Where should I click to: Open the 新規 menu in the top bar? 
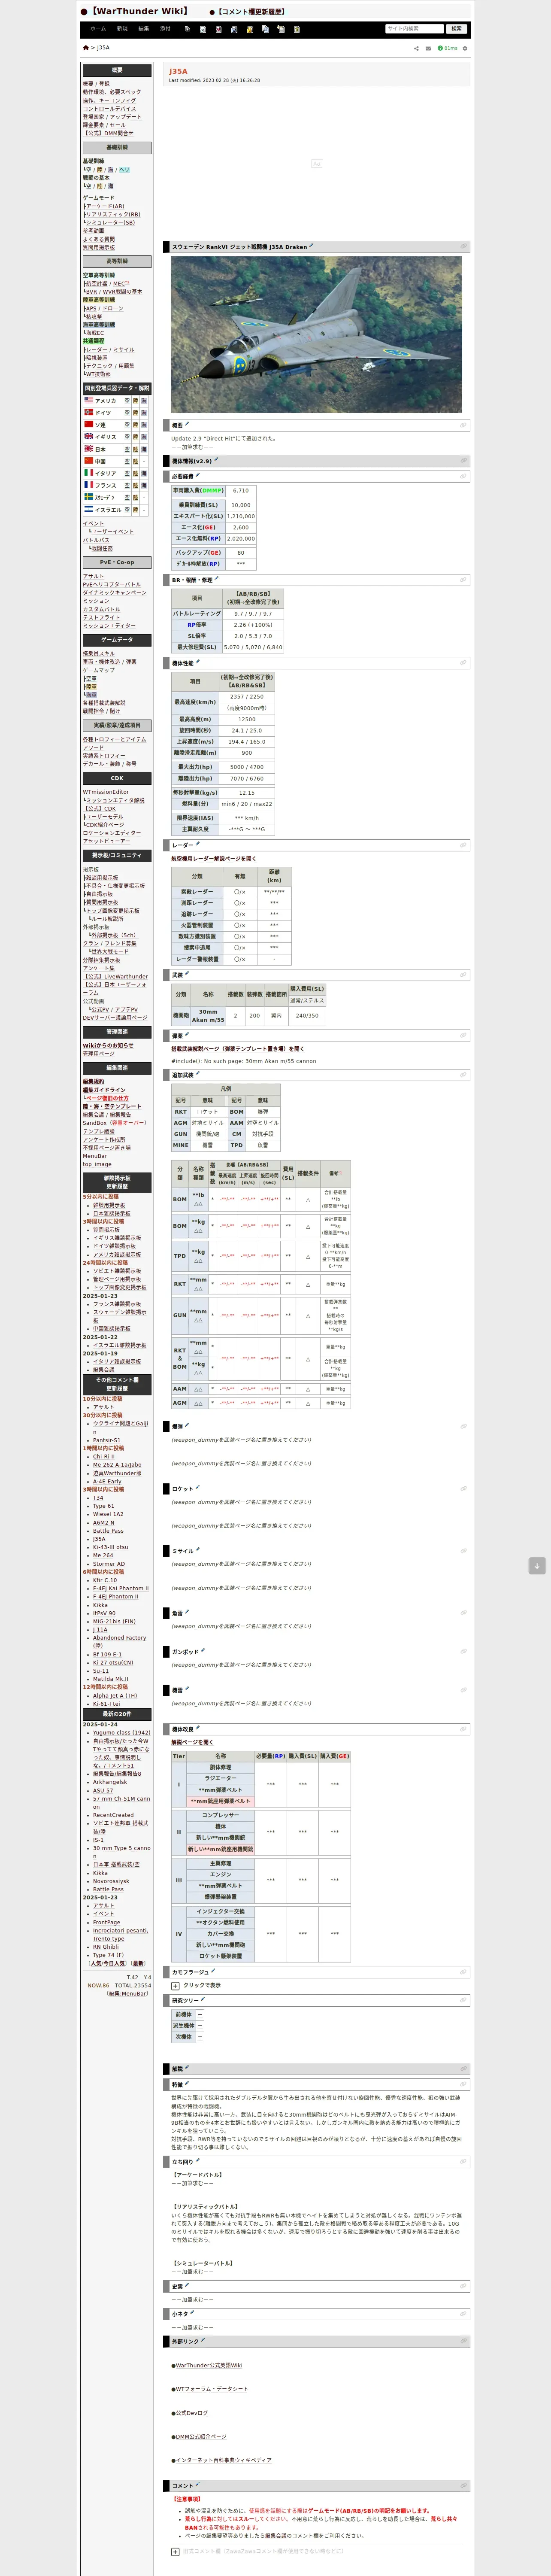[x=122, y=29]
